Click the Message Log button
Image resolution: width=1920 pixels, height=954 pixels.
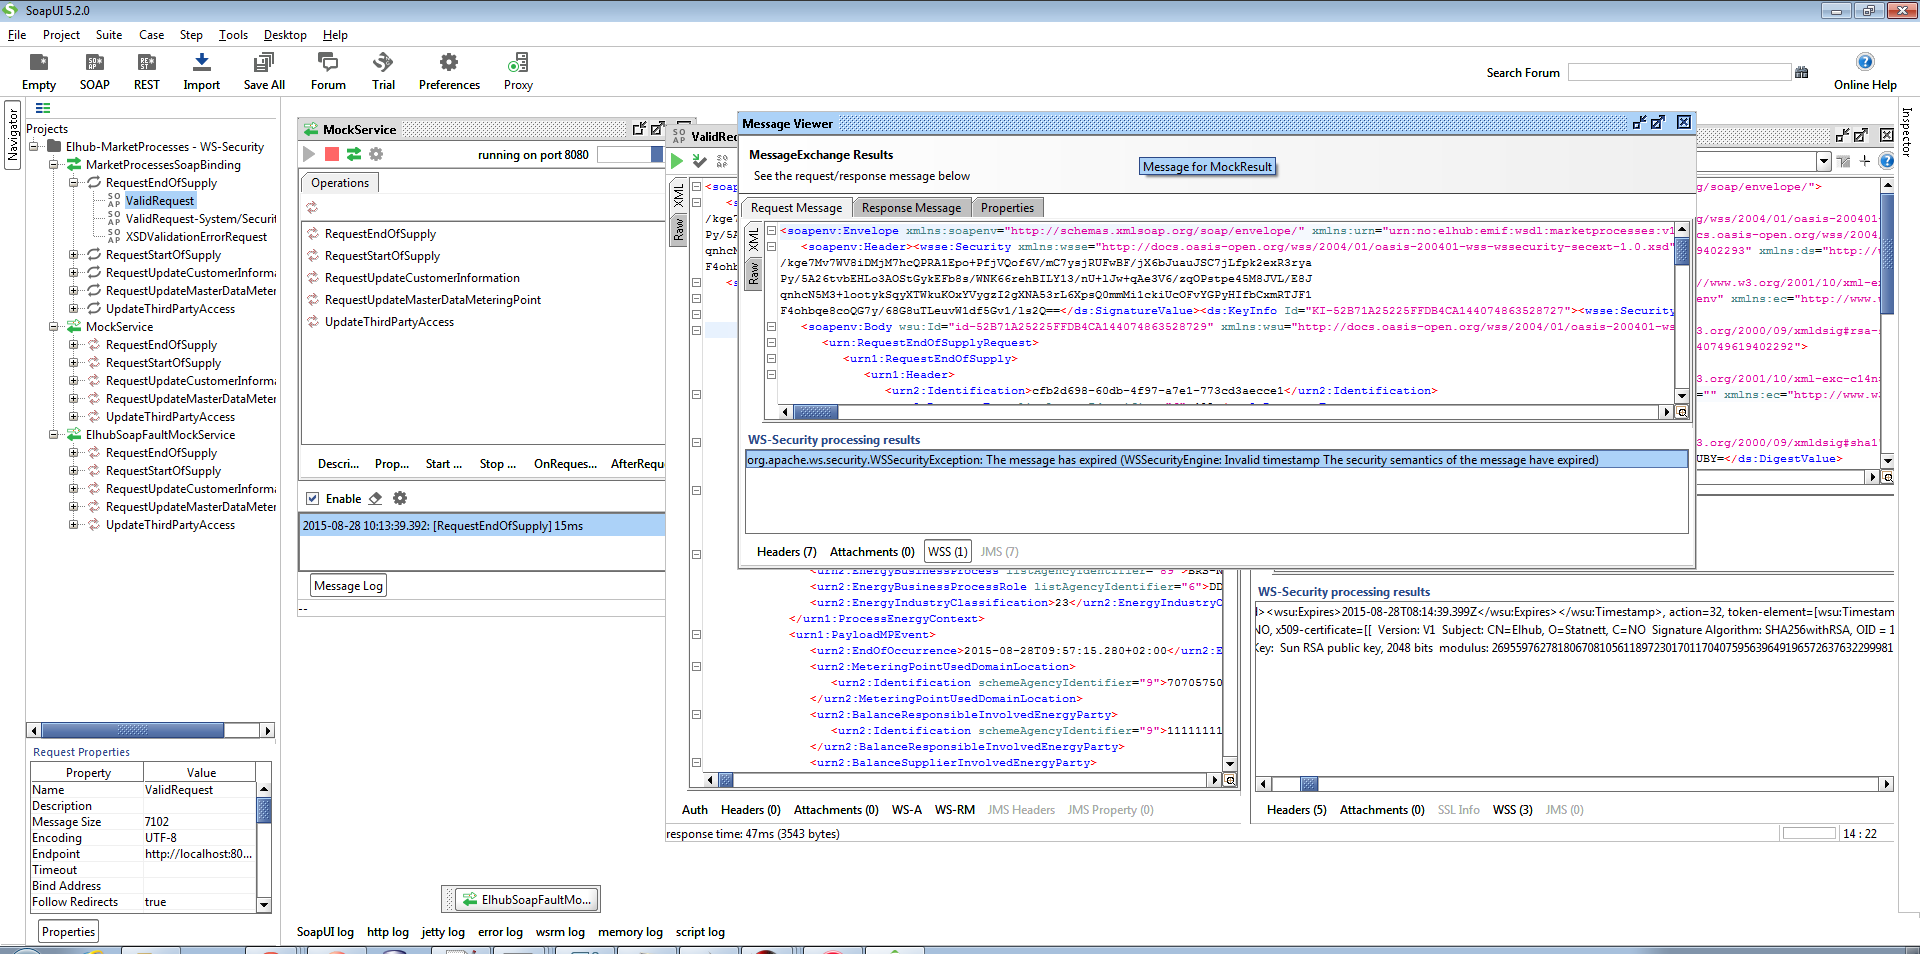pos(348,586)
